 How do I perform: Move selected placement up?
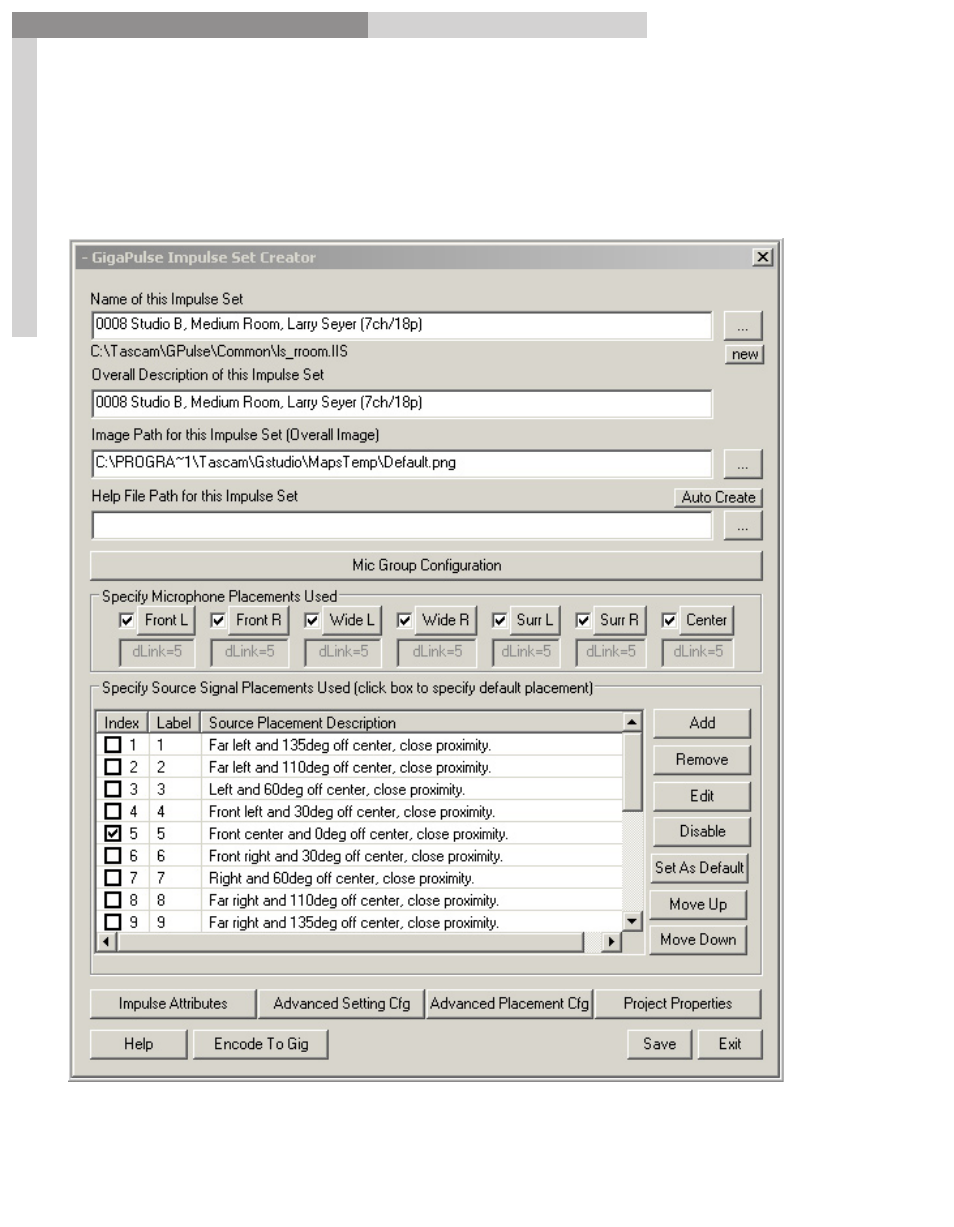[698, 904]
